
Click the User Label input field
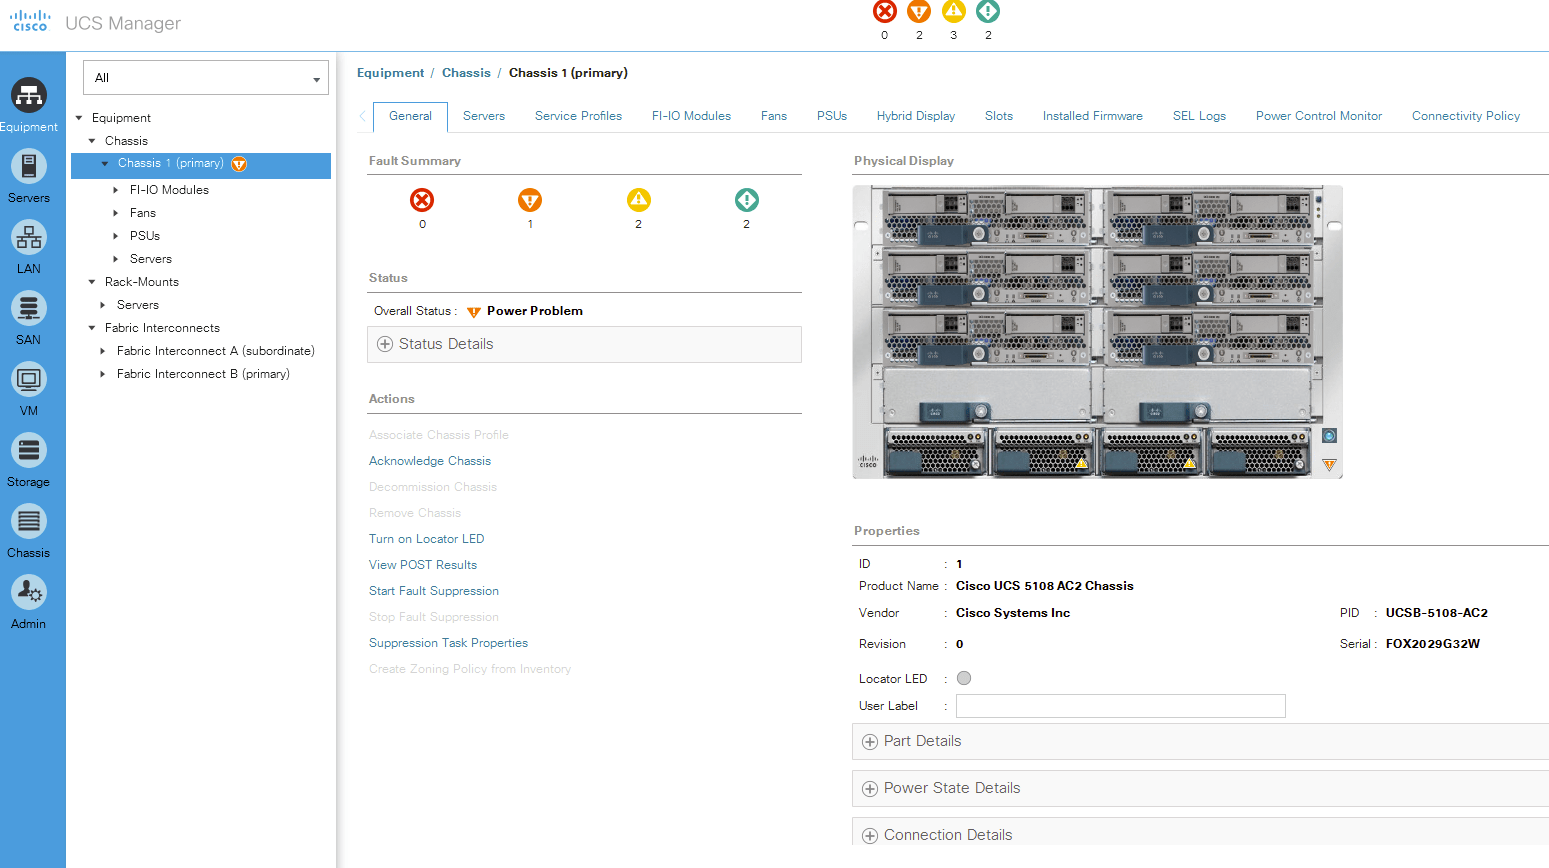[1120, 706]
